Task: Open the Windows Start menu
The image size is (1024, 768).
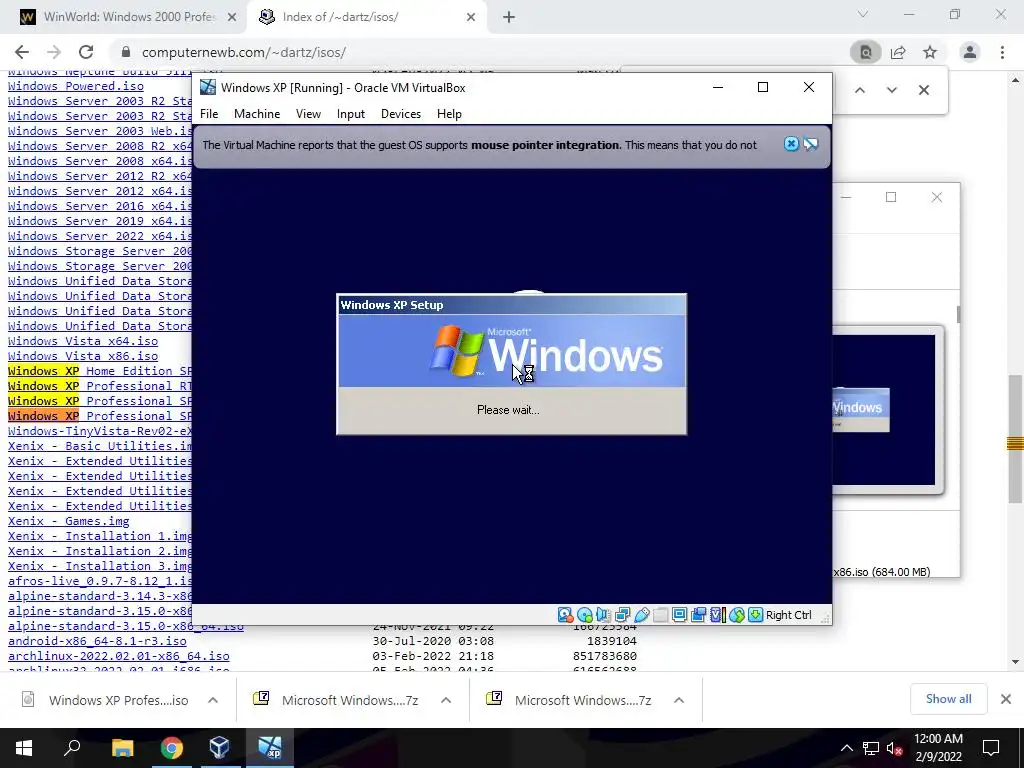Action: coord(24,748)
